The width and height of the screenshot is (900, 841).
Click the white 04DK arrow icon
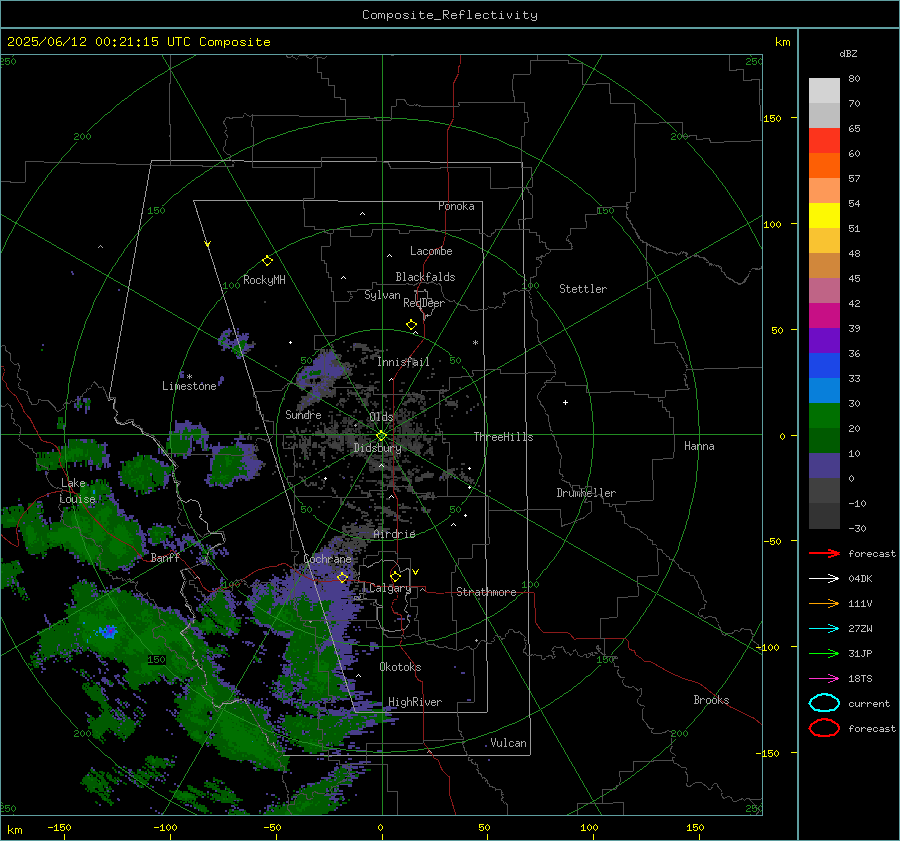tap(824, 578)
